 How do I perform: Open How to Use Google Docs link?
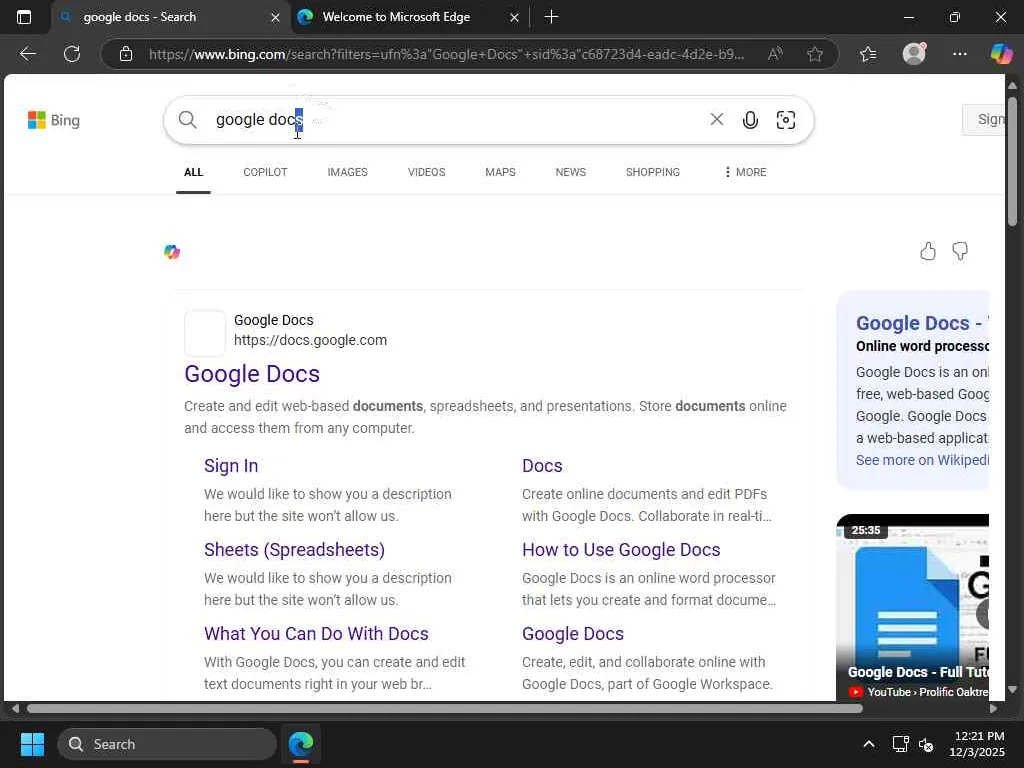(621, 550)
